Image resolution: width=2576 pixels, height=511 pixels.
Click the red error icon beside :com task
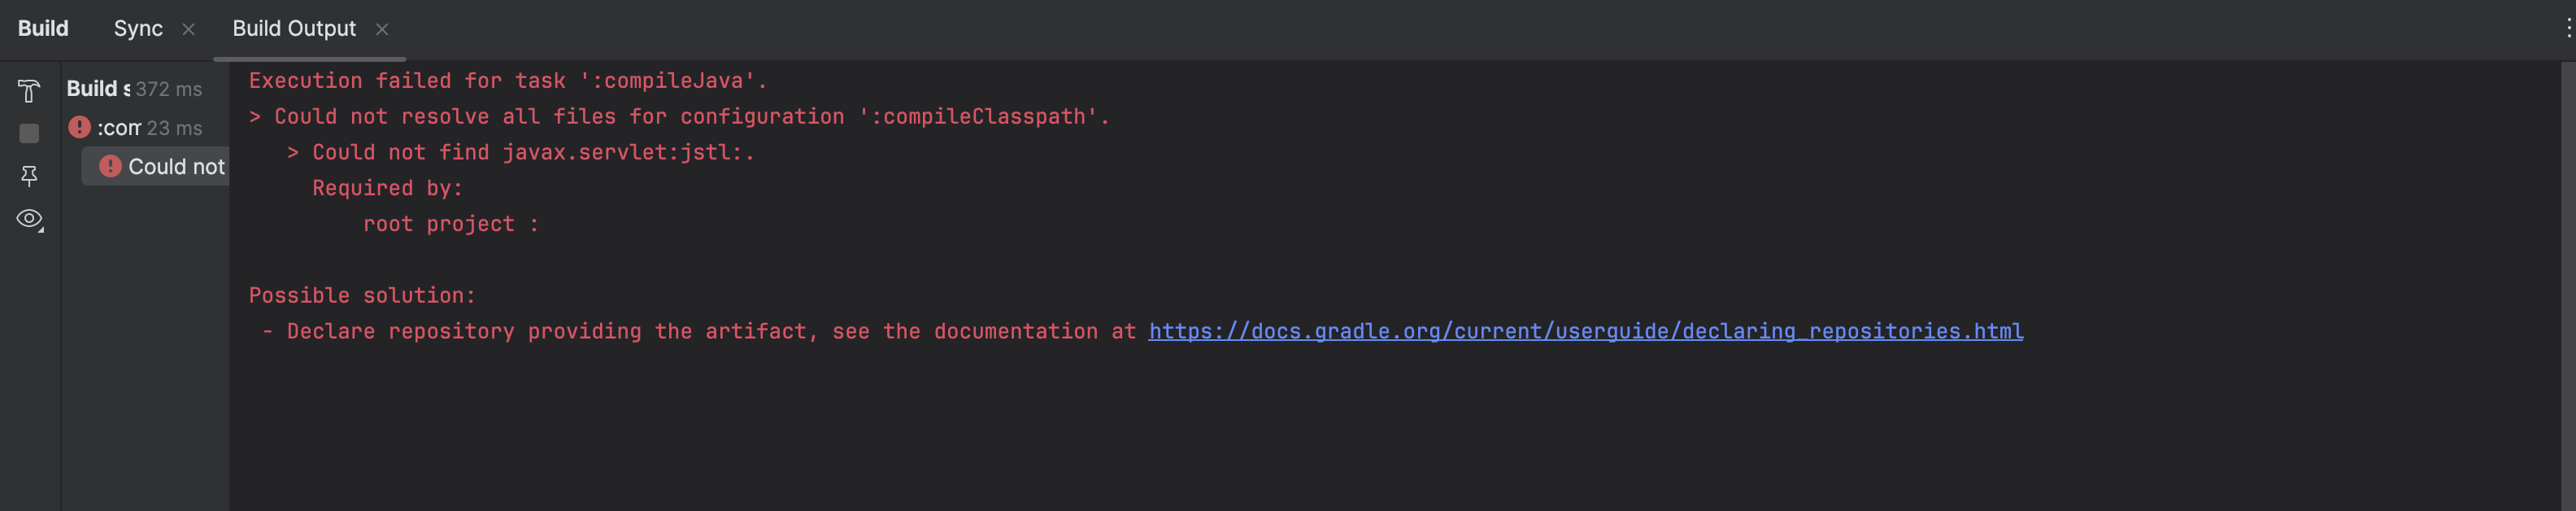coord(79,127)
